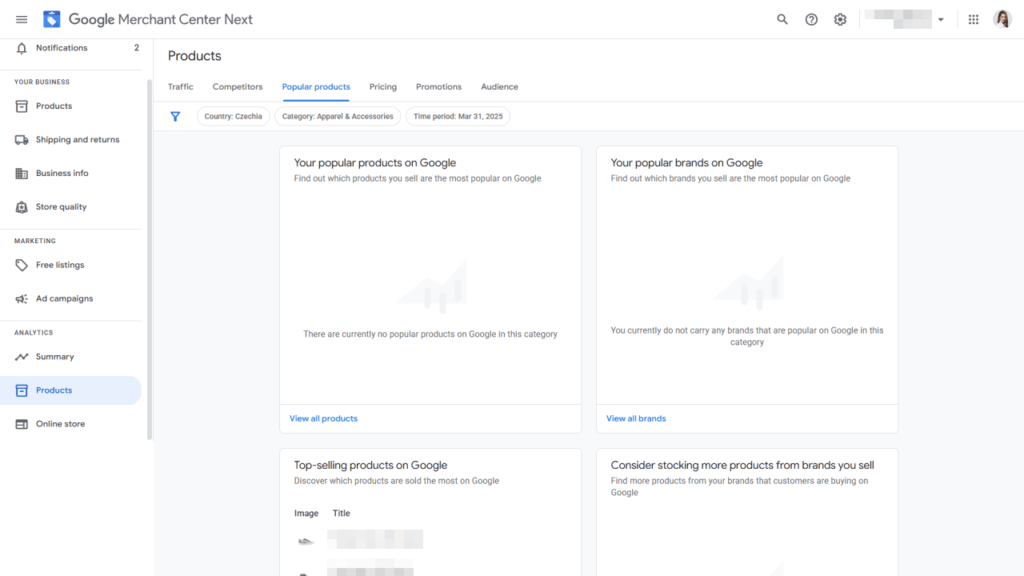
Task: Open the Pricing tab
Action: click(383, 87)
